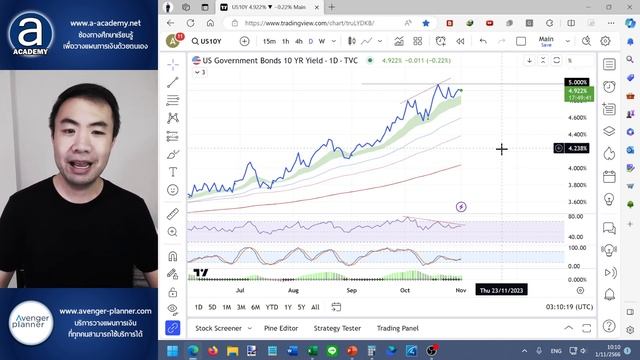
Task: Open the economic calendar panel
Action: (x=609, y=177)
